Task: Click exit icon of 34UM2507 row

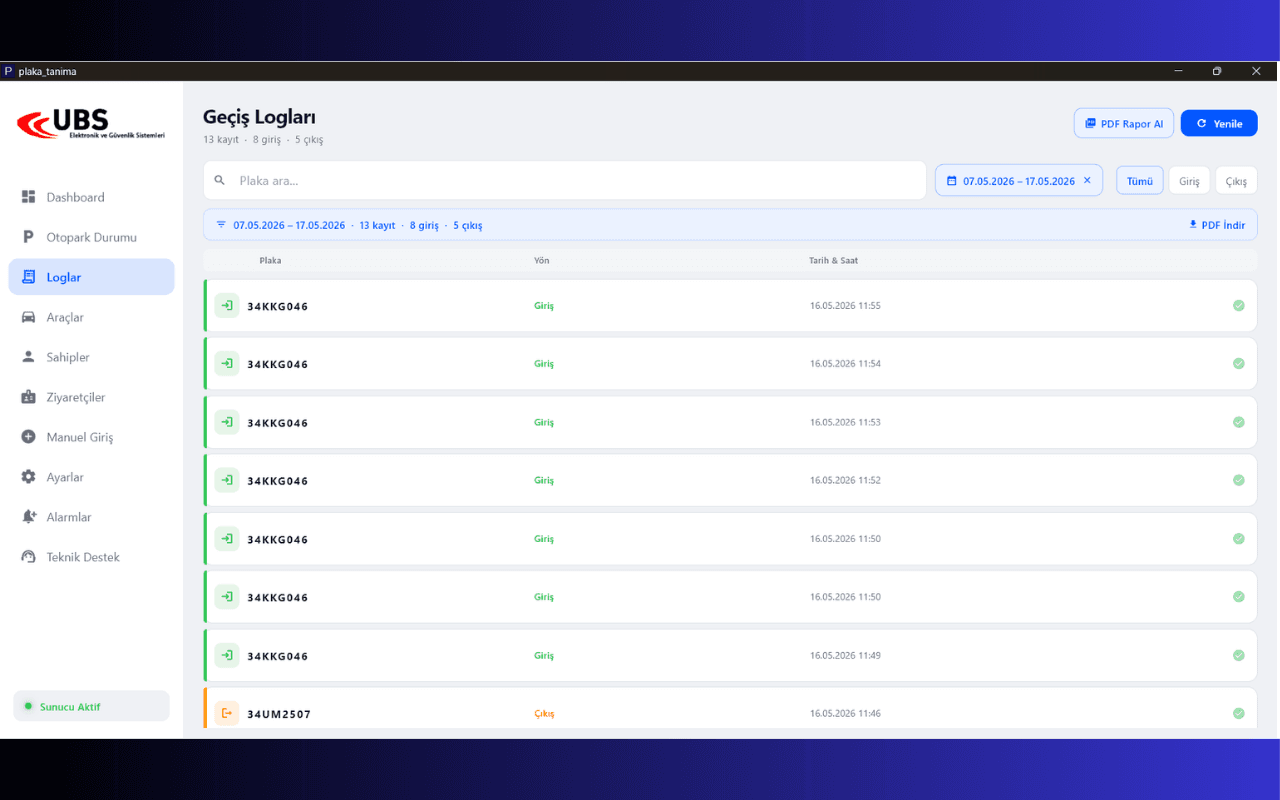Action: [x=227, y=713]
